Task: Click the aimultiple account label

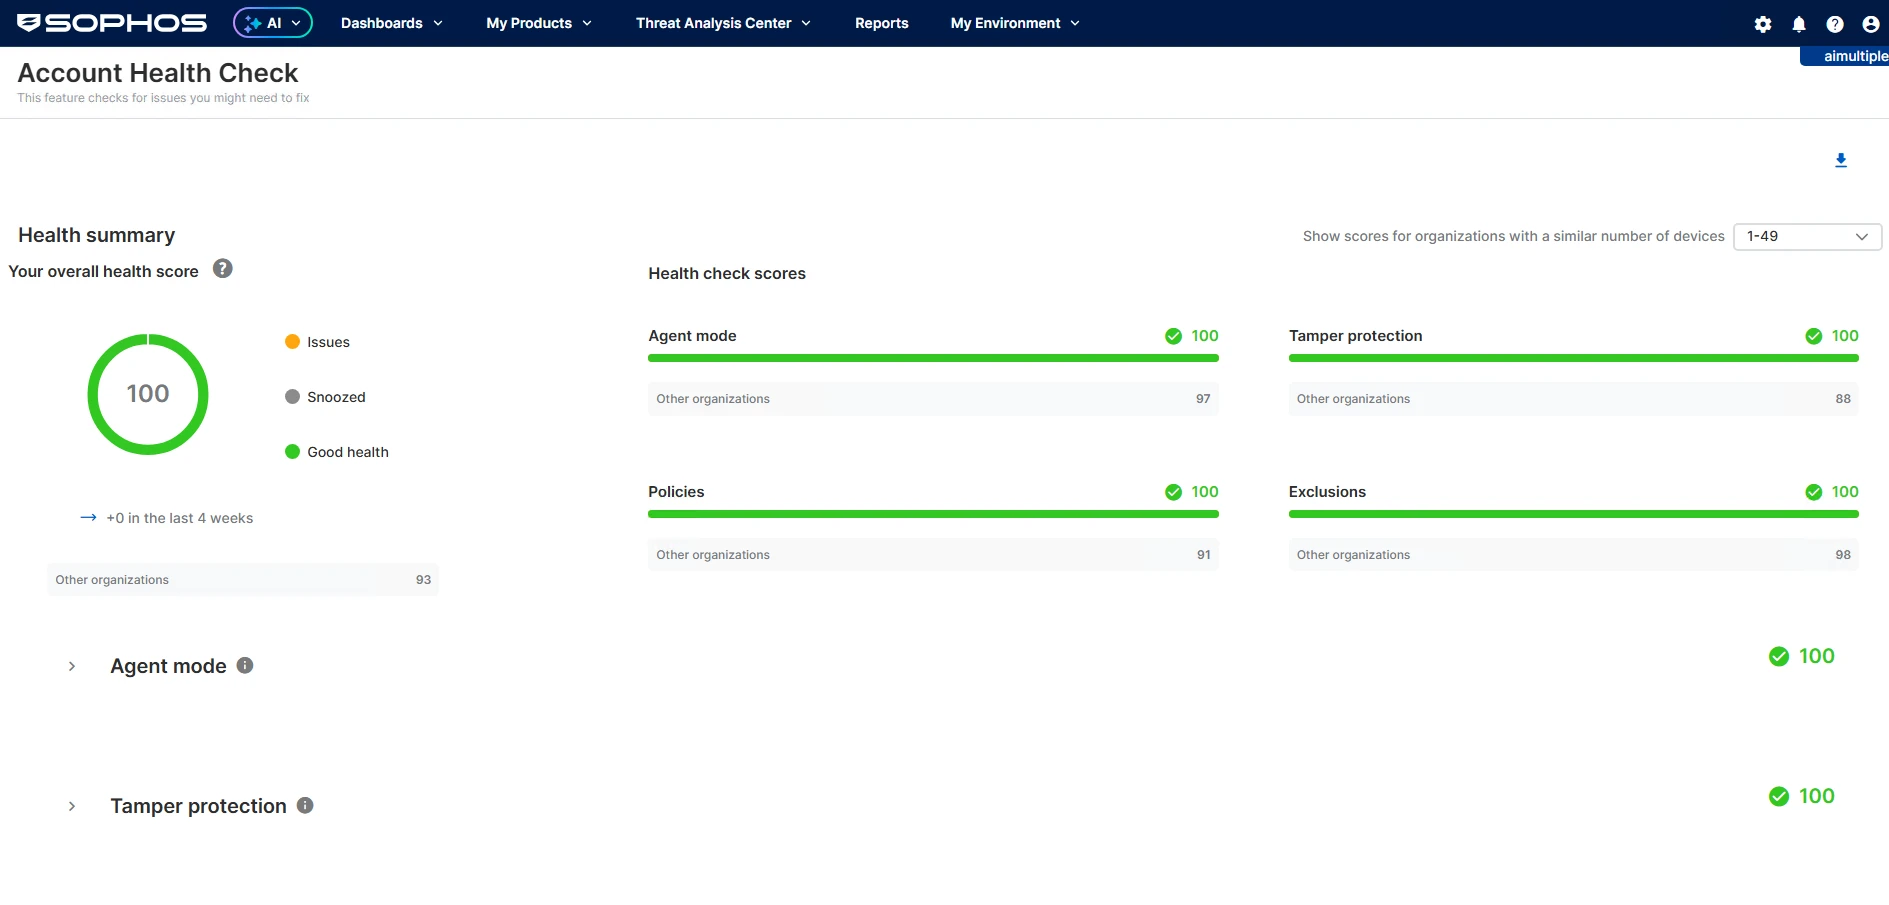Action: [x=1845, y=56]
